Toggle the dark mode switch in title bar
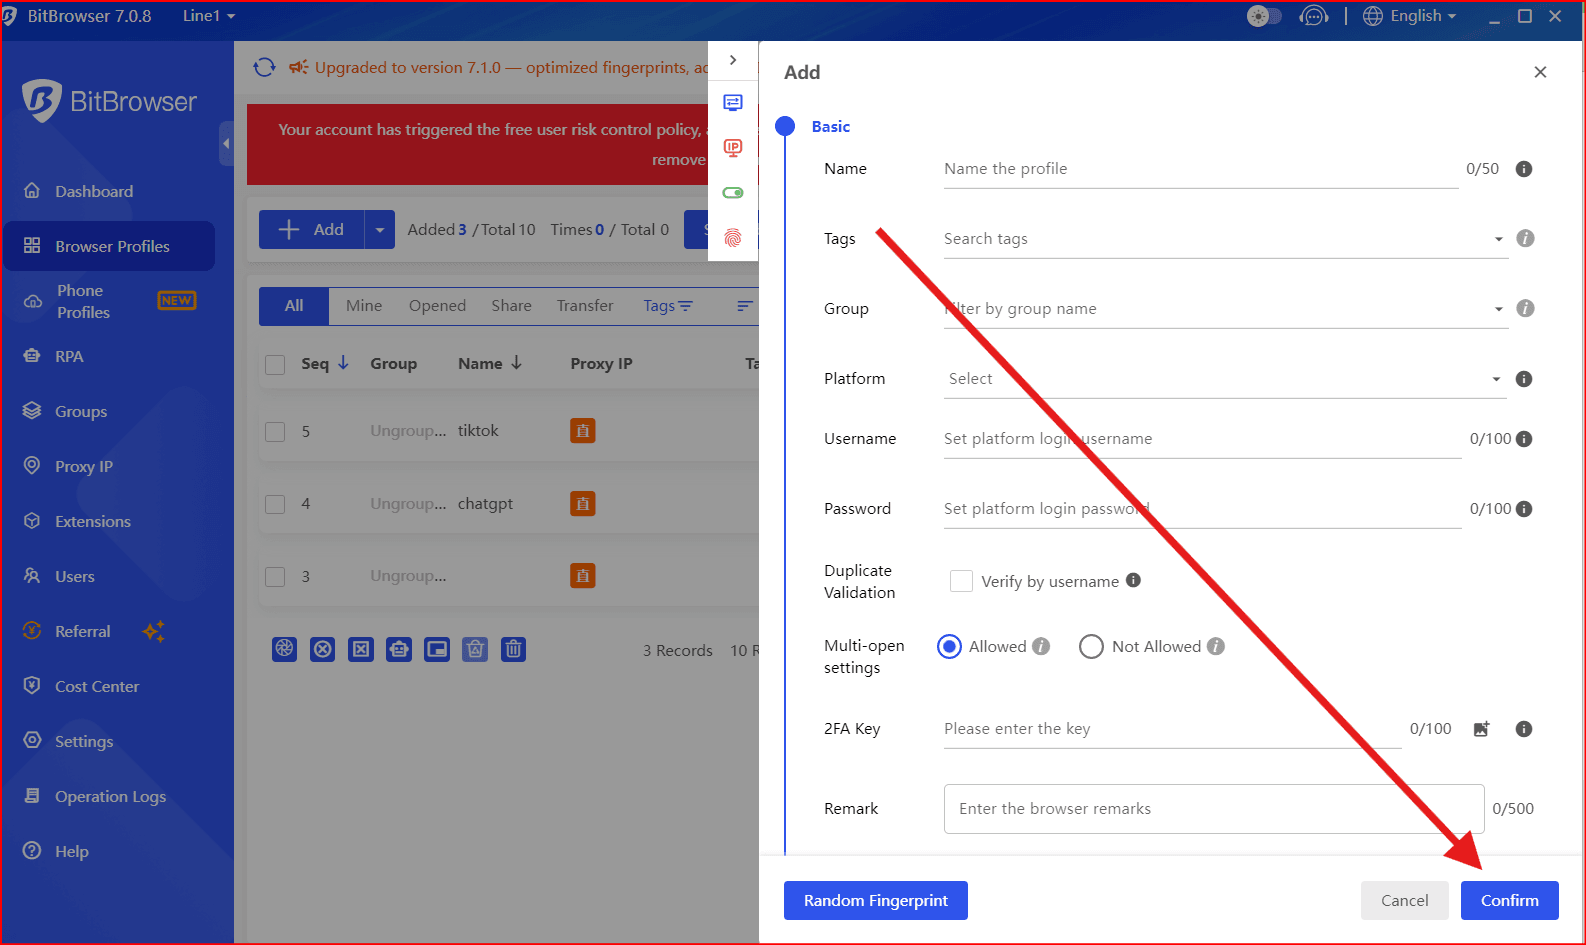Screen dimensions: 1586x945 click(x=1264, y=16)
